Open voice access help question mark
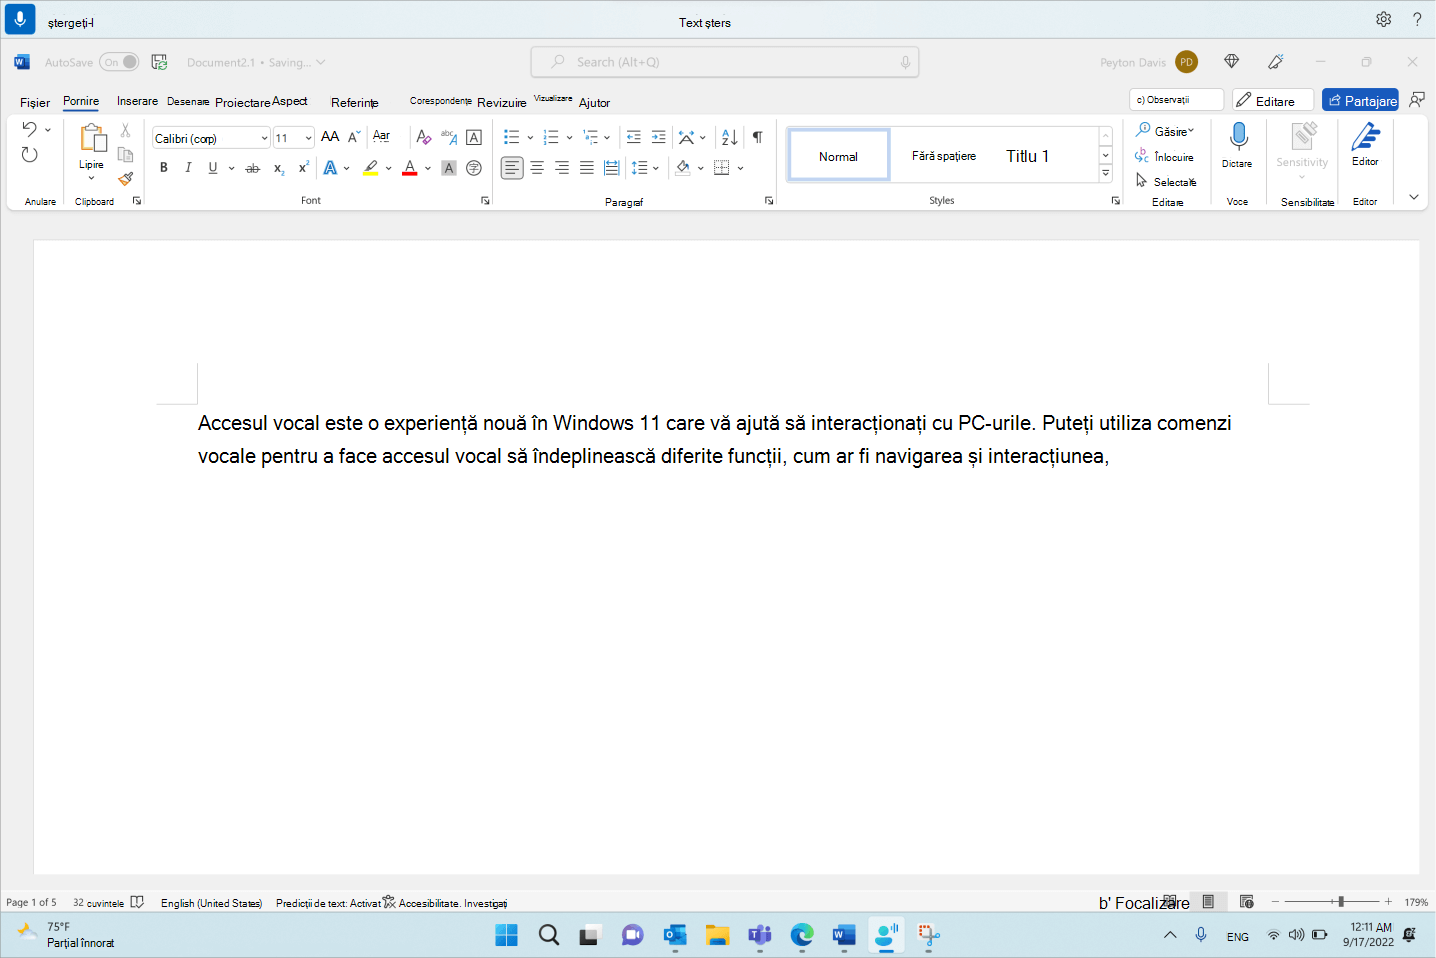 coord(1417,19)
